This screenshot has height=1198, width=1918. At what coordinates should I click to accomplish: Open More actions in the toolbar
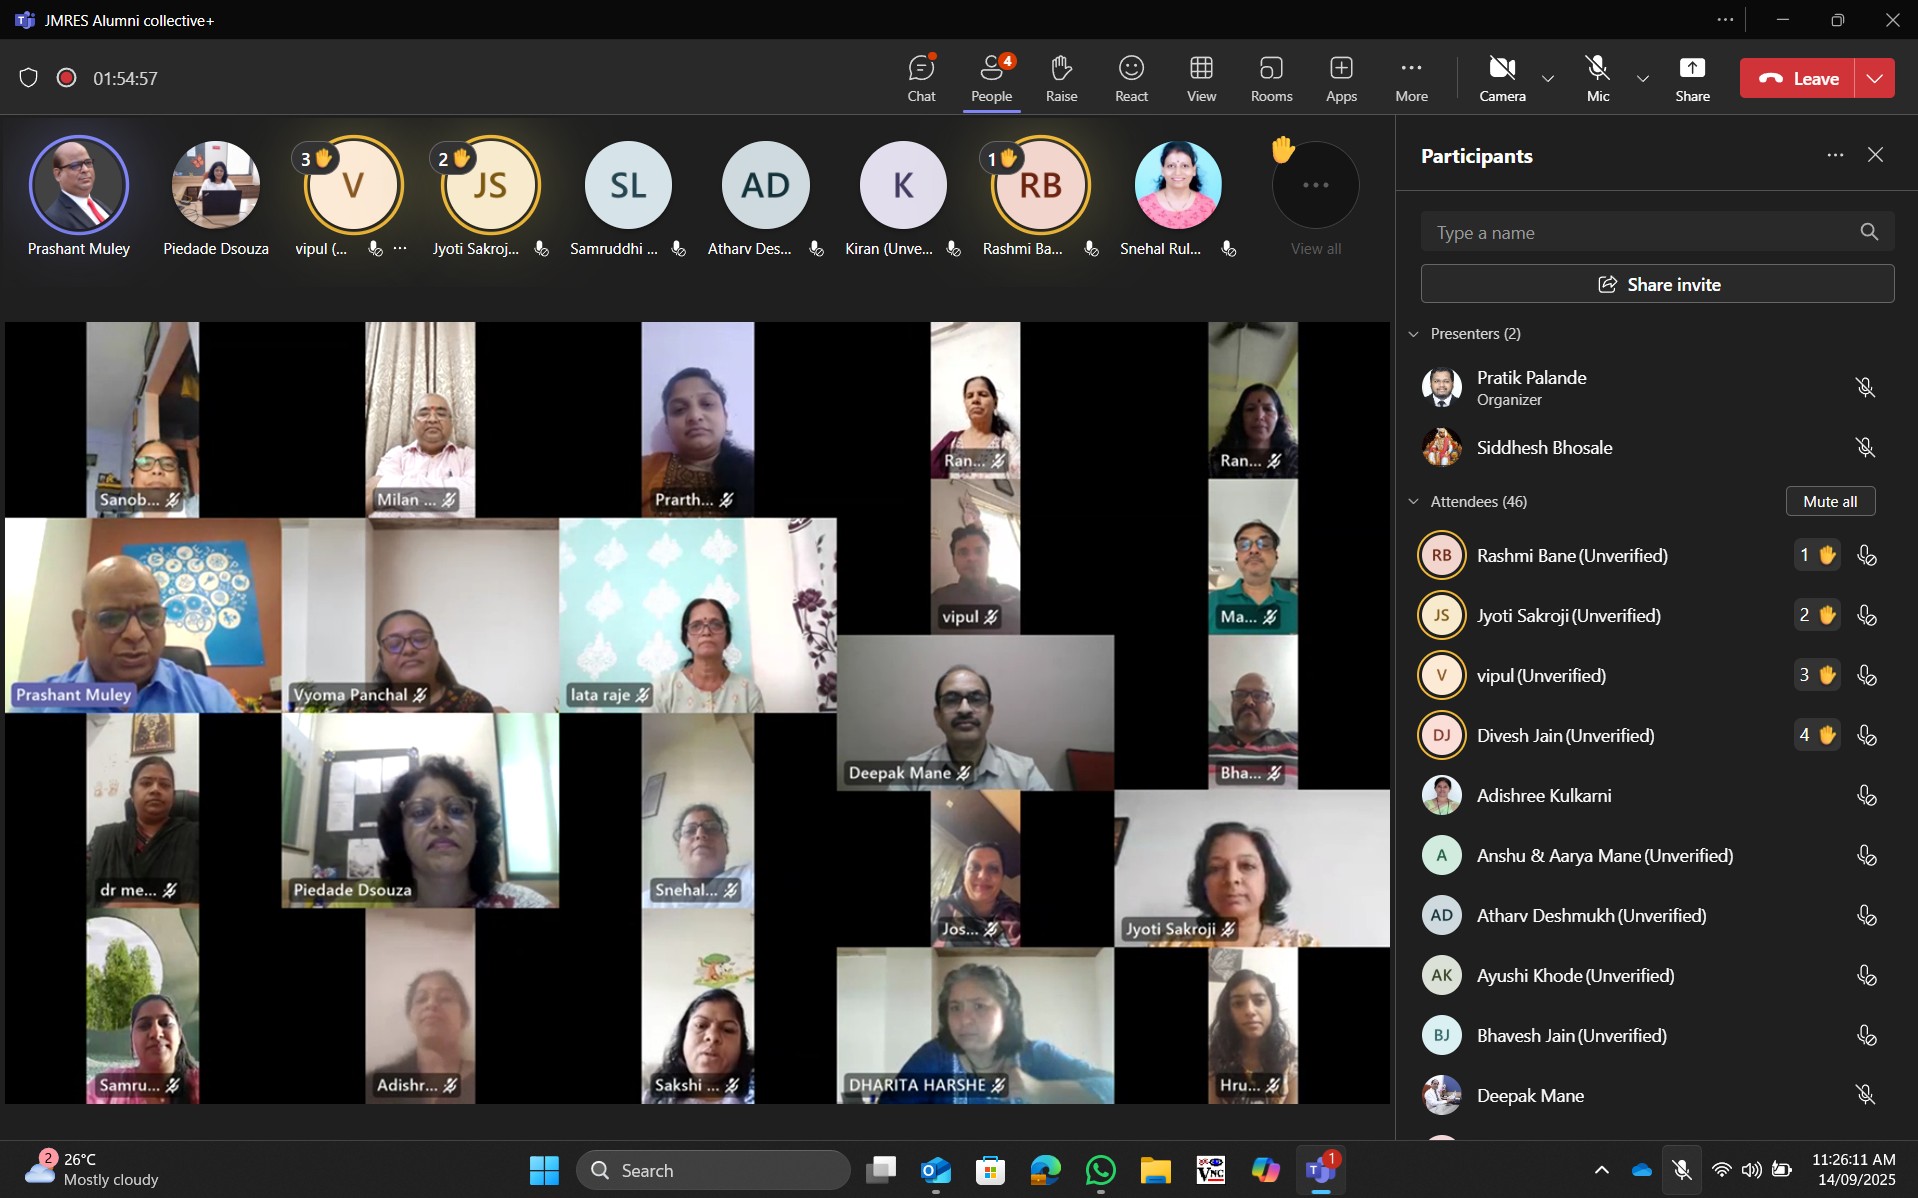click(1411, 78)
